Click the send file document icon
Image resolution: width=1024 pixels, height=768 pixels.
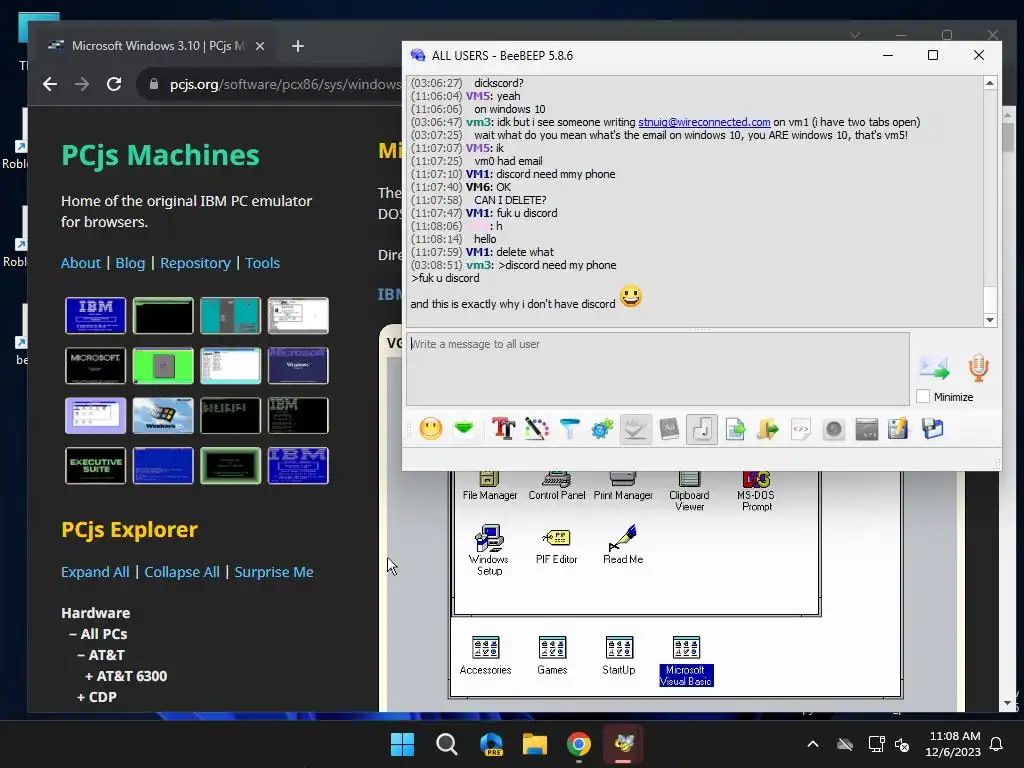pyautogui.click(x=735, y=429)
